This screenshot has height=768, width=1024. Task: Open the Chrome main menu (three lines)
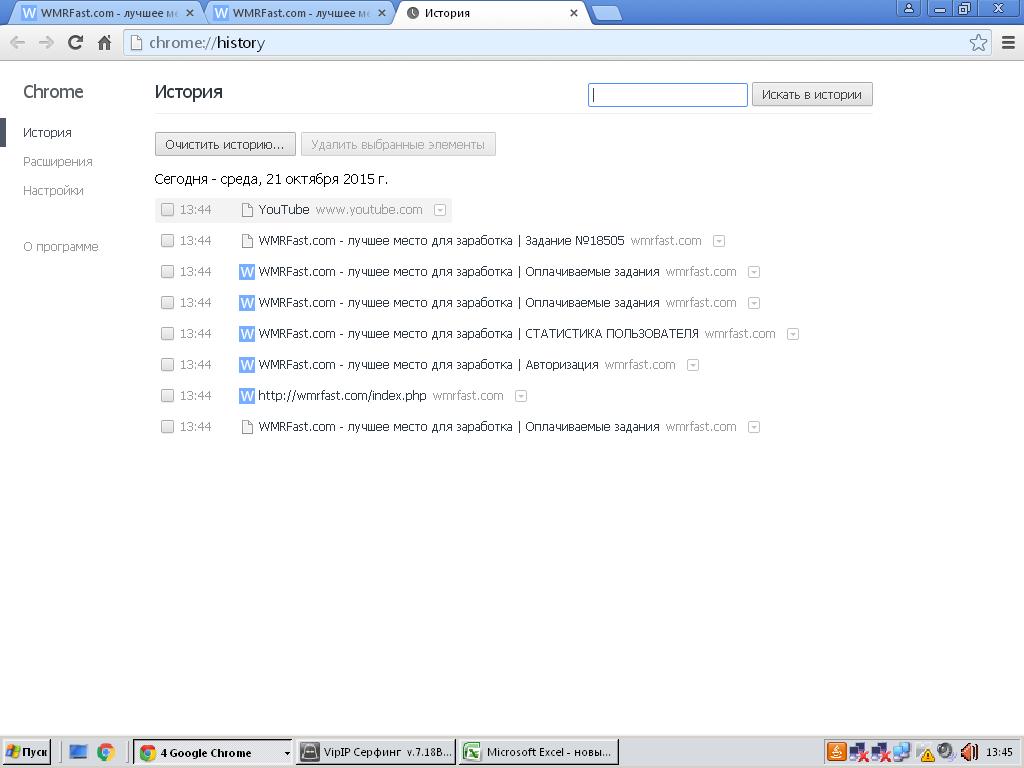pyautogui.click(x=1008, y=43)
